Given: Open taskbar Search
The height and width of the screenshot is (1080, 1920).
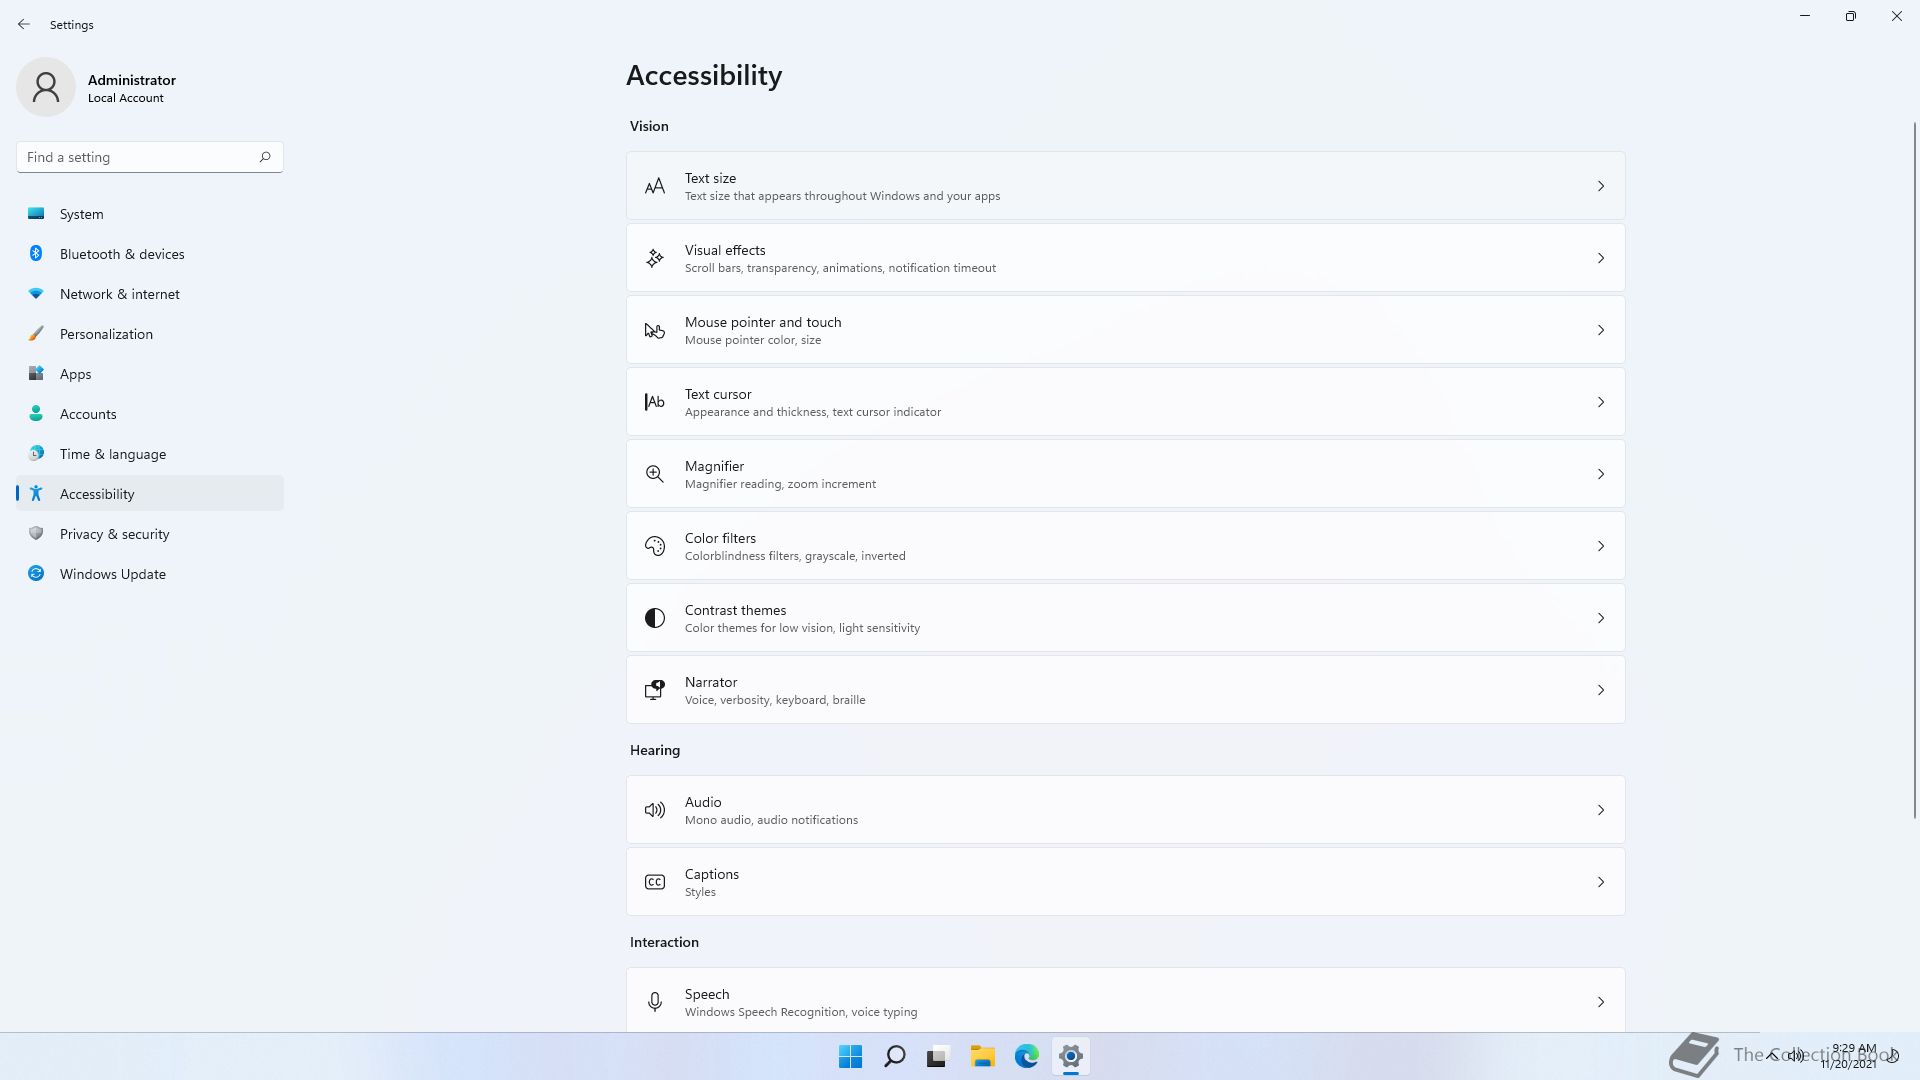Looking at the screenshot, I should 895,1056.
